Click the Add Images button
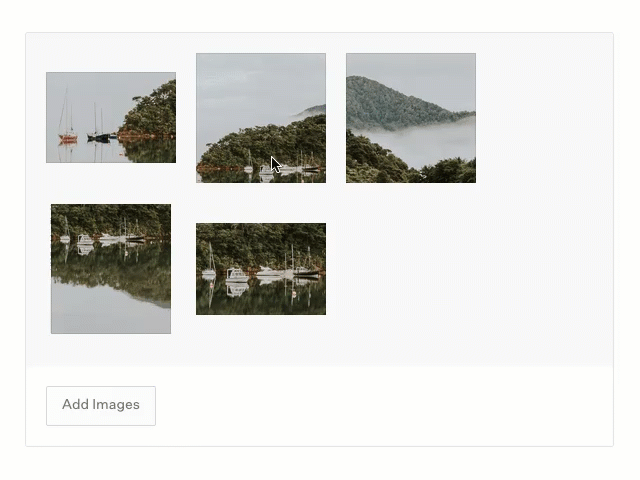Viewport: 640px width, 480px height. click(101, 405)
